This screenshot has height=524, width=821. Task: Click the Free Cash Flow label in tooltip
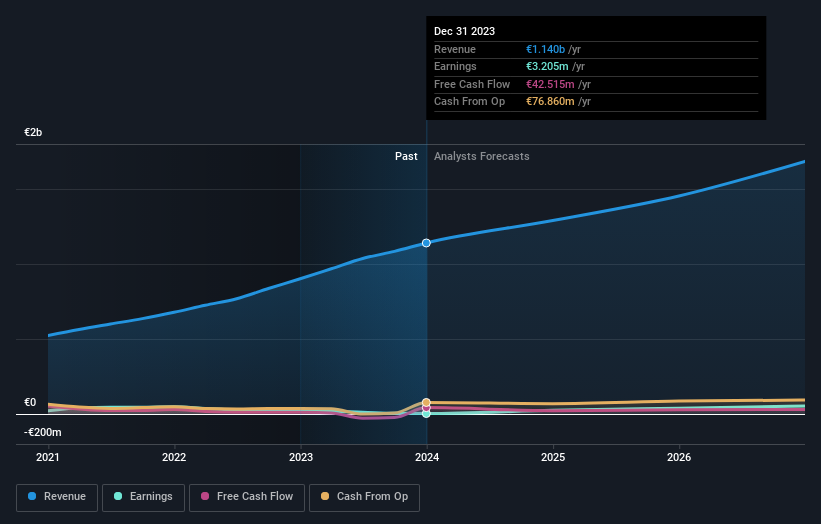472,84
